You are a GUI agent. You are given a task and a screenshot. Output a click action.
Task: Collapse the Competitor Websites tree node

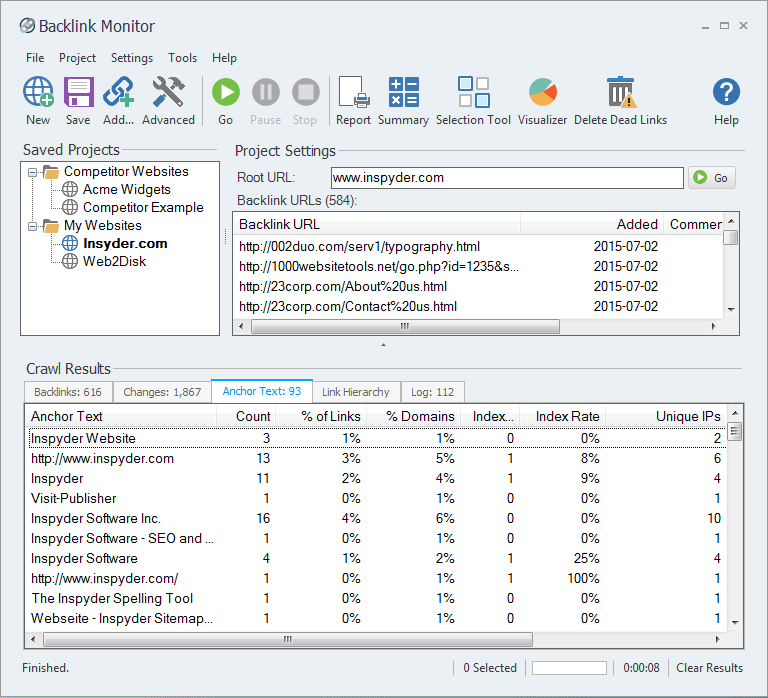pos(32,172)
